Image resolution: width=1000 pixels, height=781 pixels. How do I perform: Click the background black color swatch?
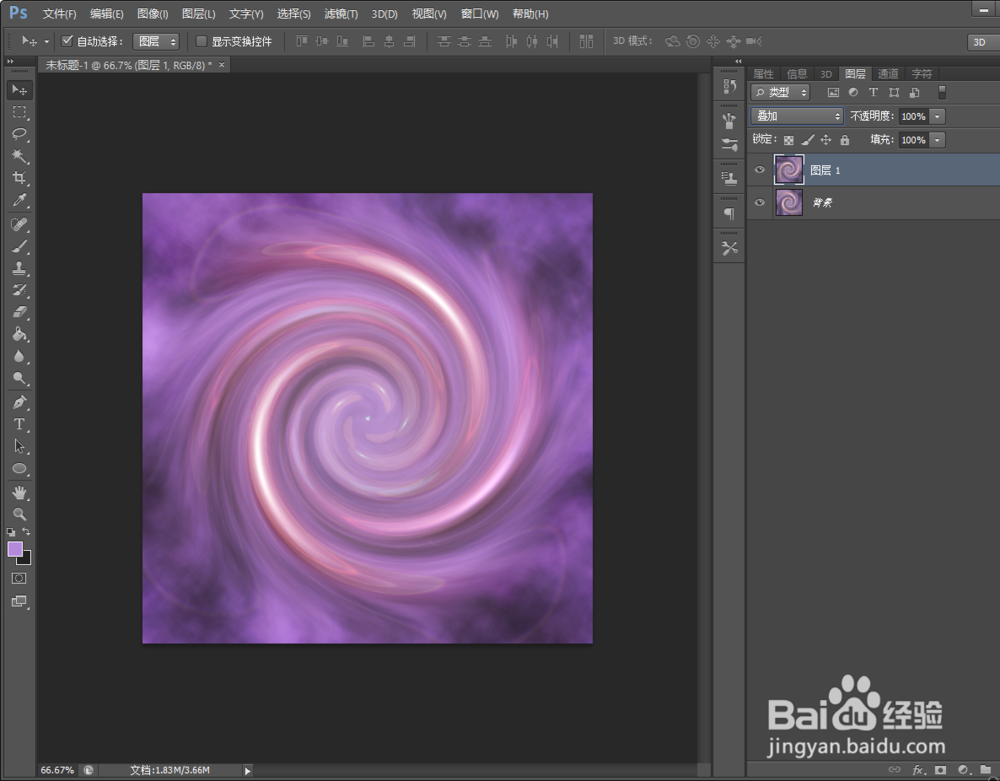point(26,560)
